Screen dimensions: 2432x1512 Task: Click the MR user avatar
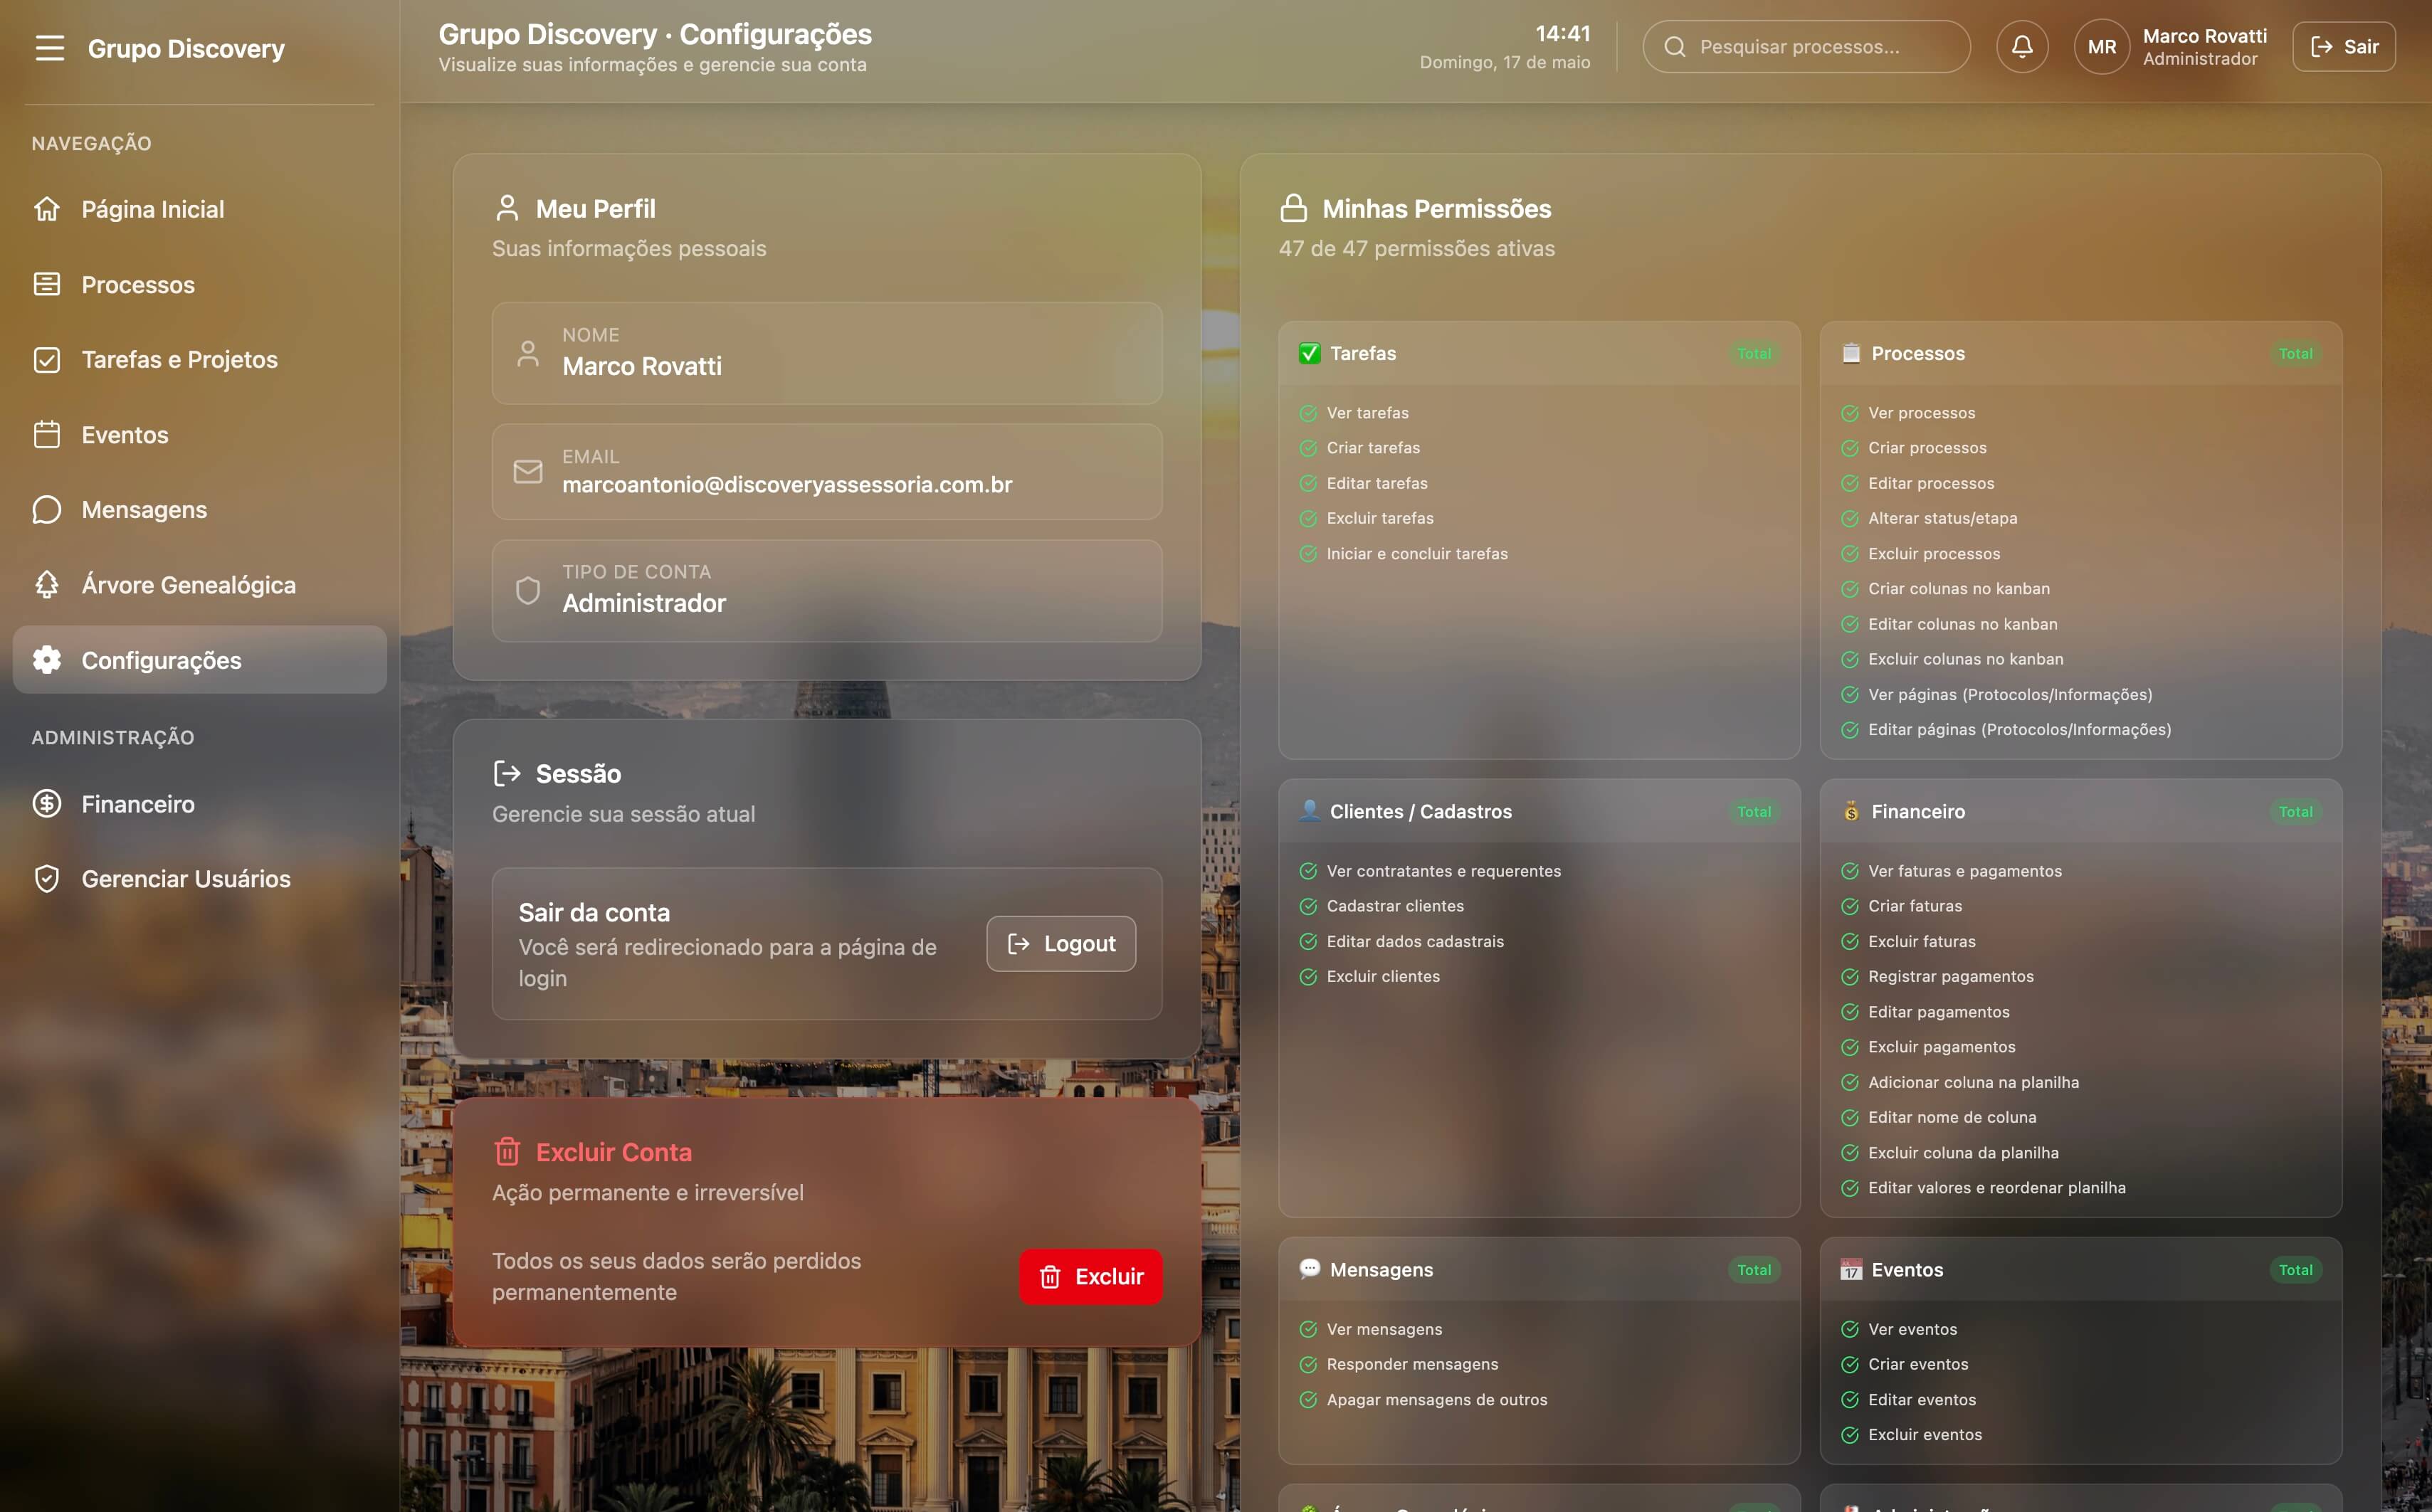[2102, 46]
